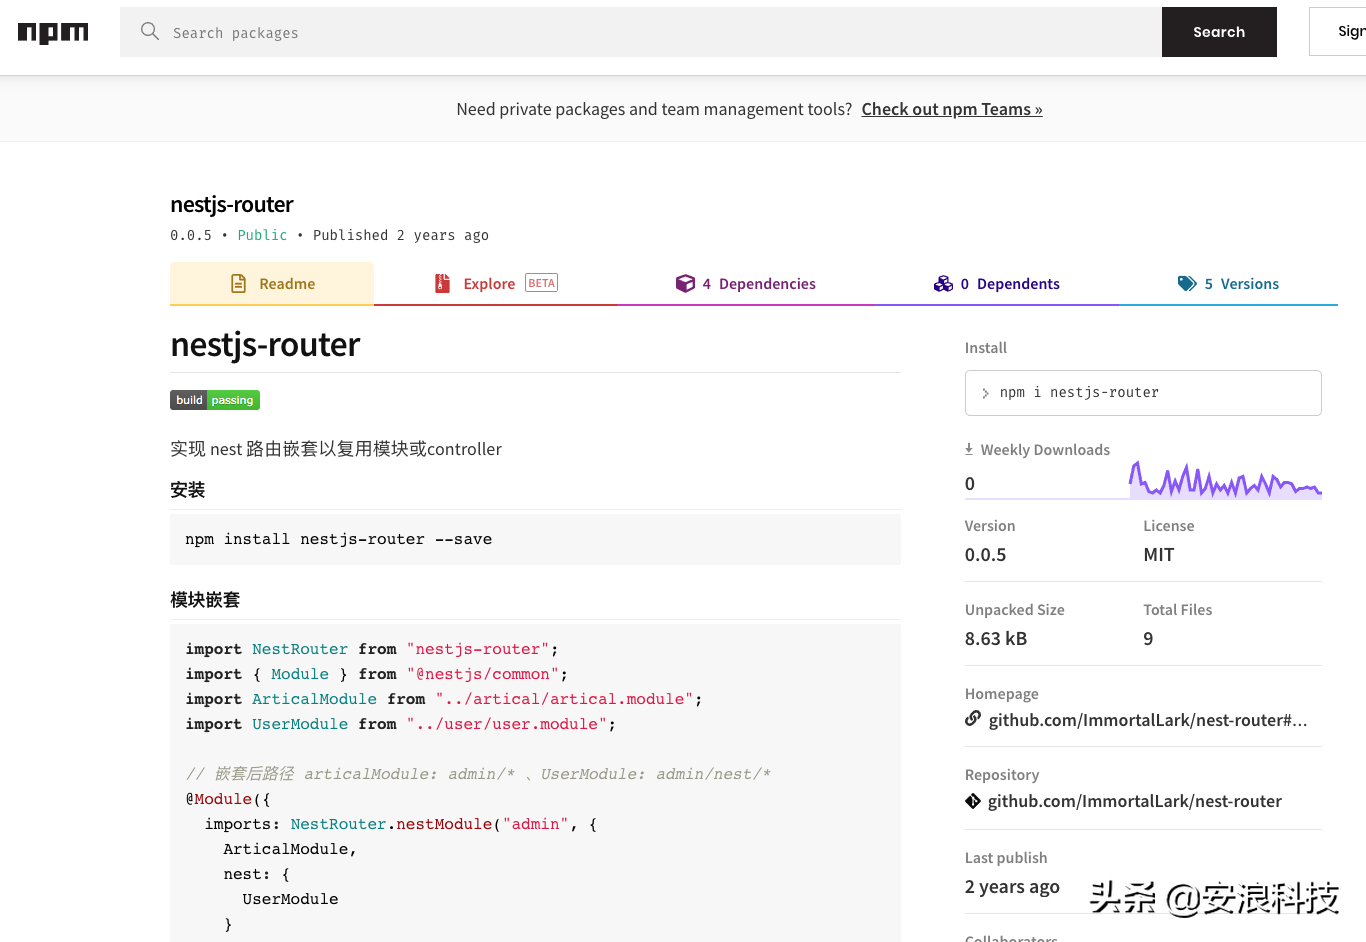The width and height of the screenshot is (1366, 942).
Task: Open the Explore BETA tab
Action: [496, 284]
